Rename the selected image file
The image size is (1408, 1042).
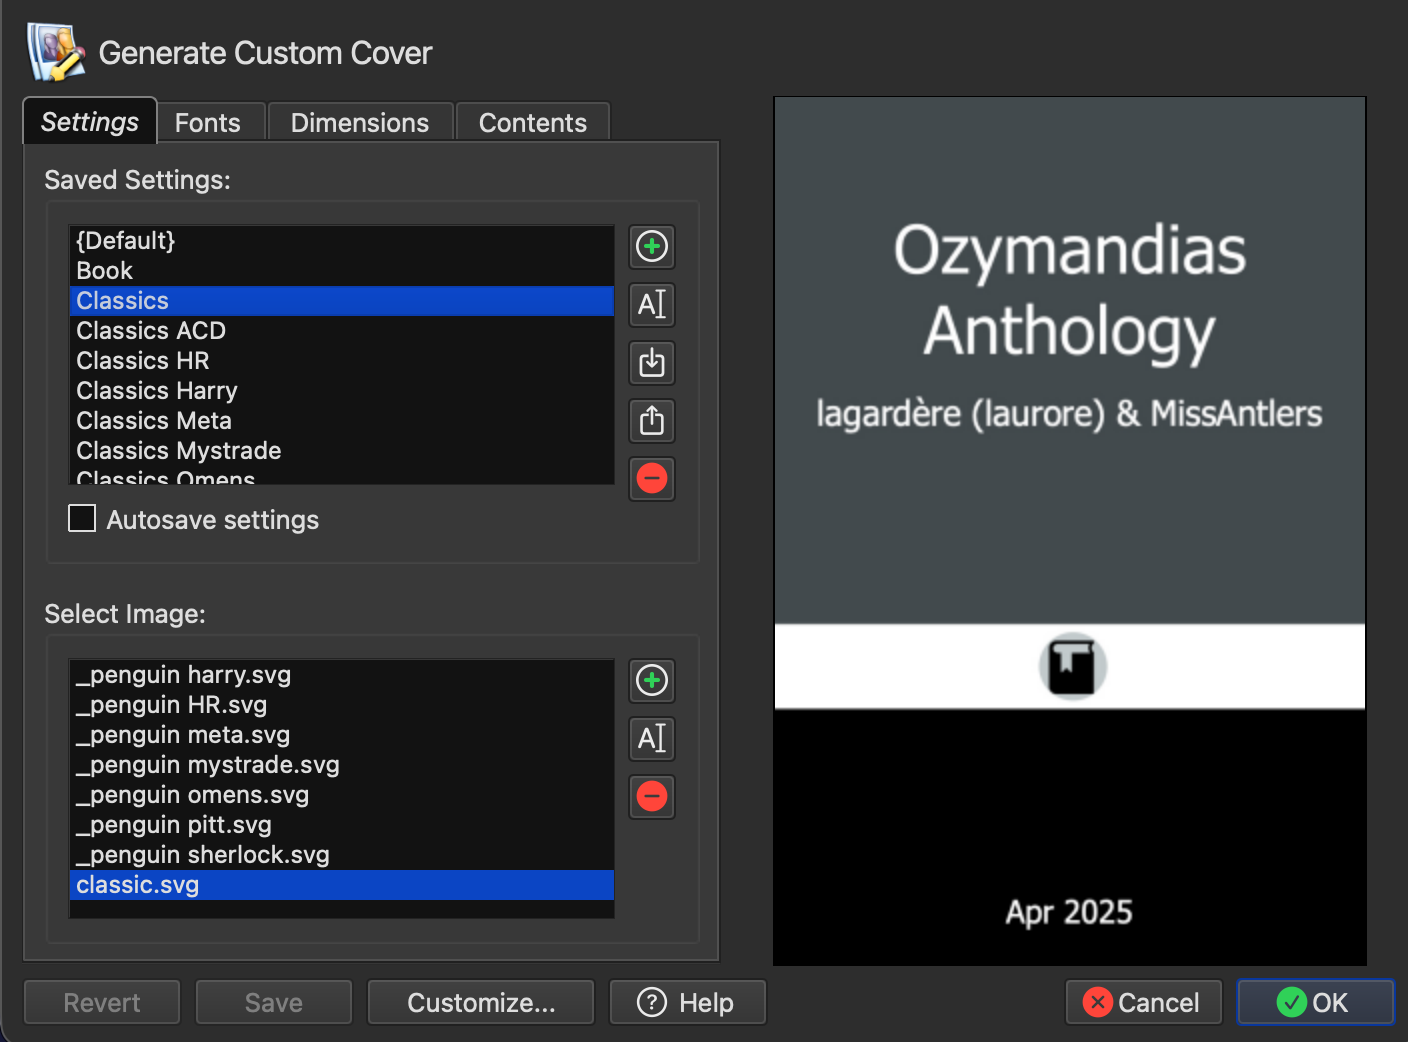tap(652, 739)
